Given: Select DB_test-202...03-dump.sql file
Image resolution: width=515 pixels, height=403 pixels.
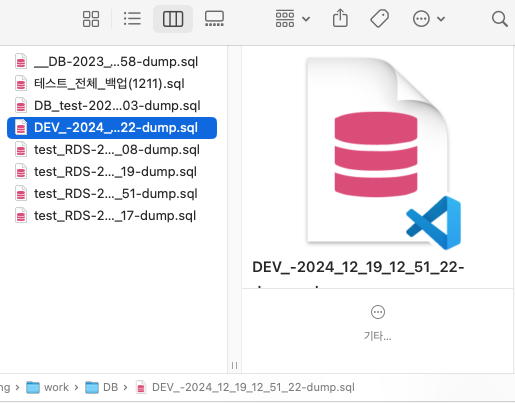Looking at the screenshot, I should tap(112, 106).
